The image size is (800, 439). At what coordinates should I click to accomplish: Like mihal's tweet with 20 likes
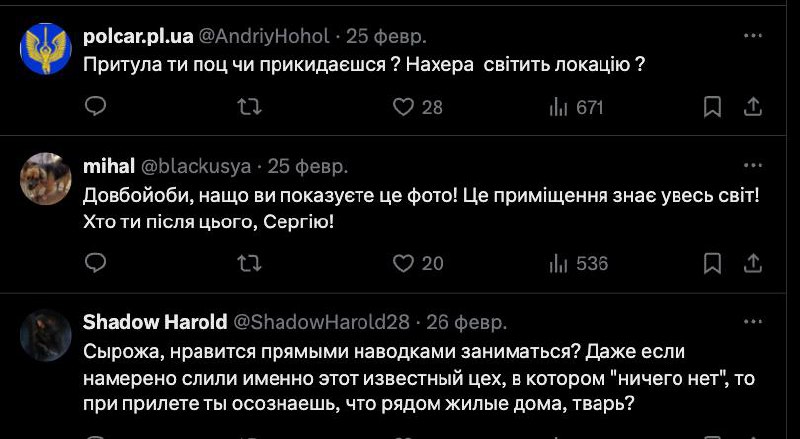tap(403, 263)
